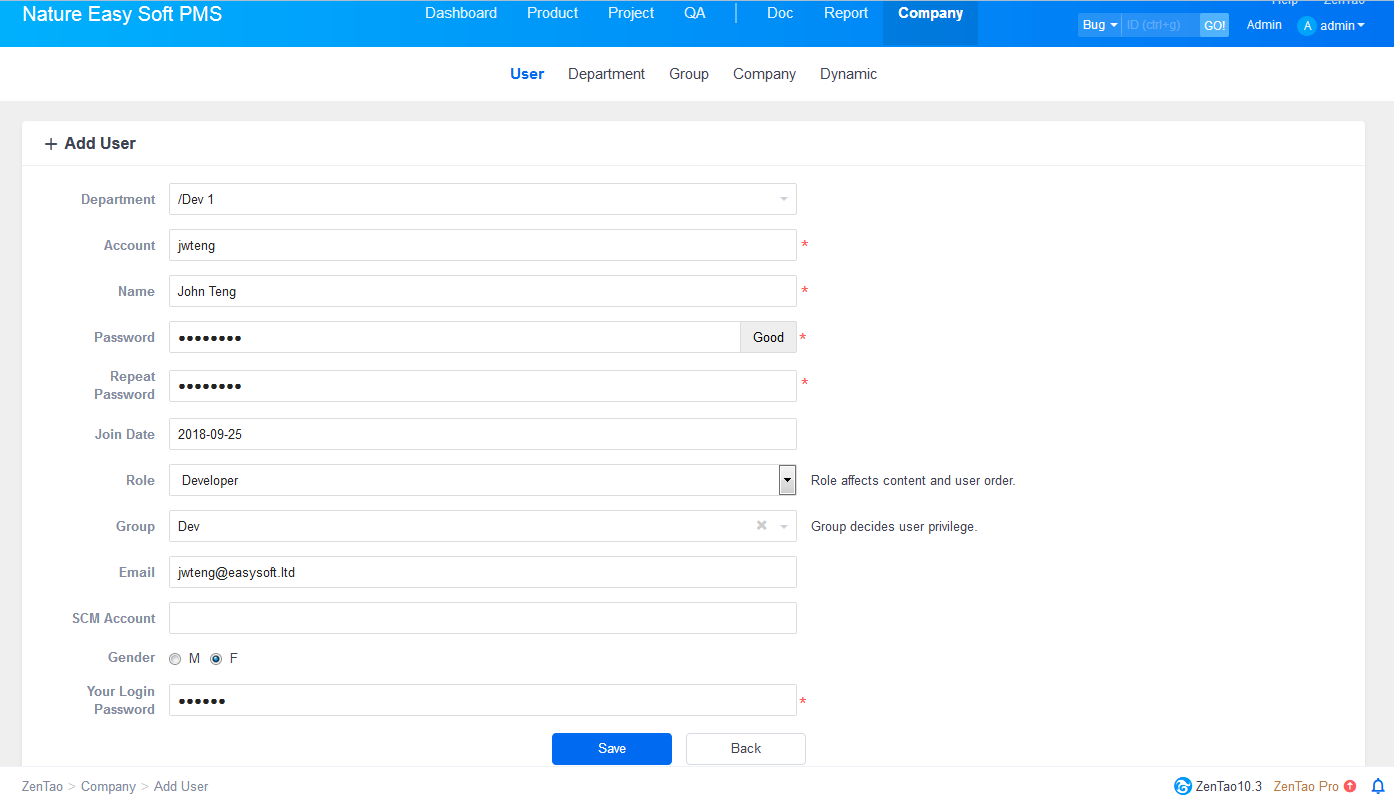Open the Dashboard menu
Image resolution: width=1394 pixels, height=805 pixels.
[461, 13]
